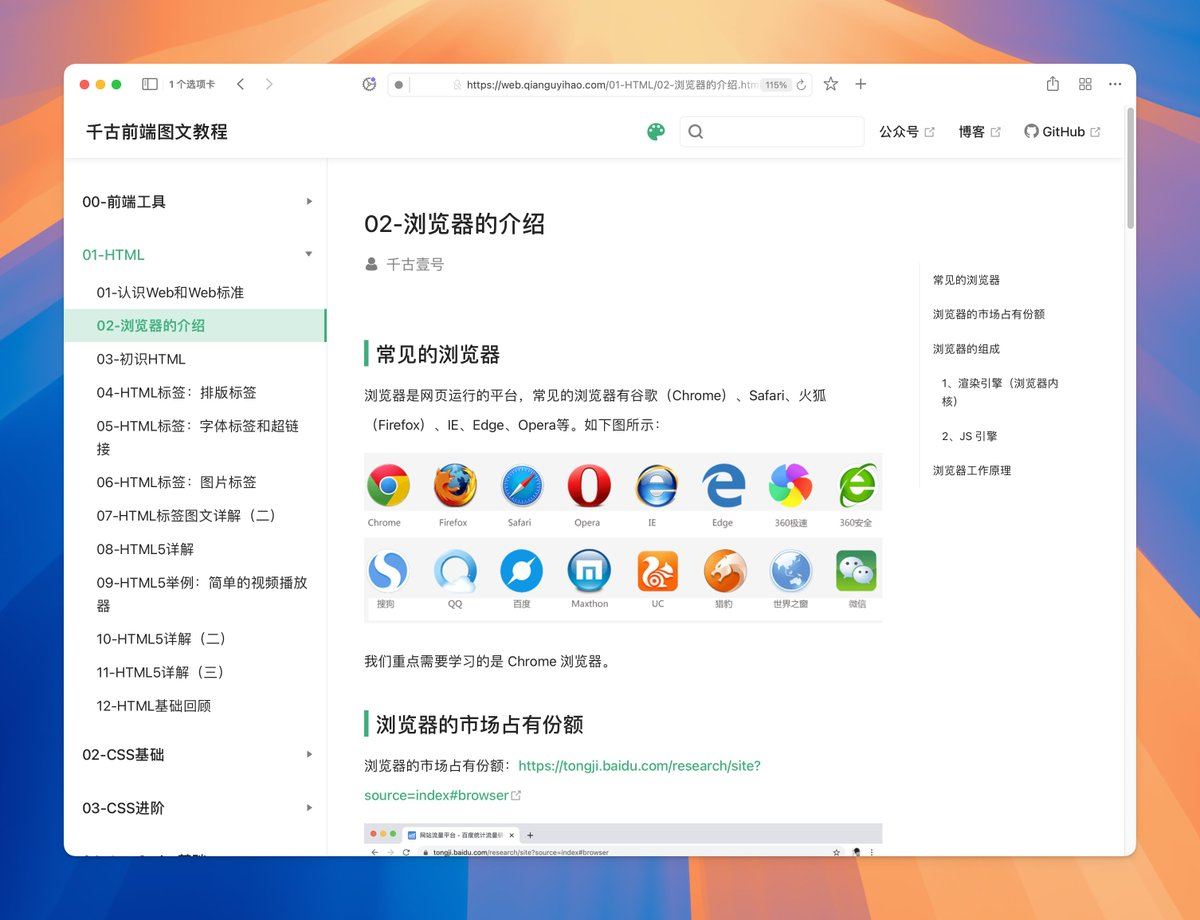The height and width of the screenshot is (920, 1200).
Task: Click the Firefox logo in browser image
Action: click(x=455, y=486)
